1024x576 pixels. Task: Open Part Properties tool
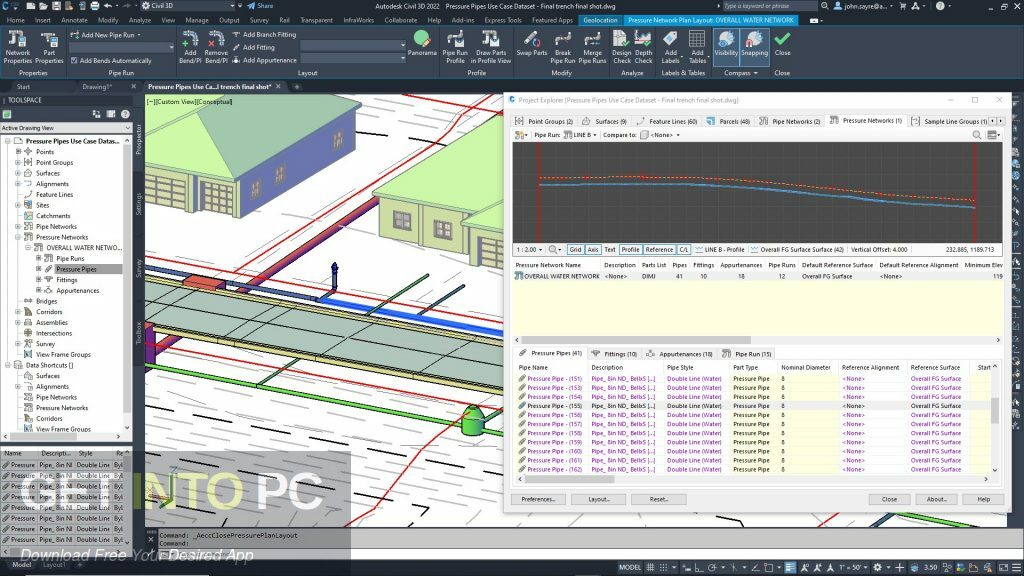point(49,46)
